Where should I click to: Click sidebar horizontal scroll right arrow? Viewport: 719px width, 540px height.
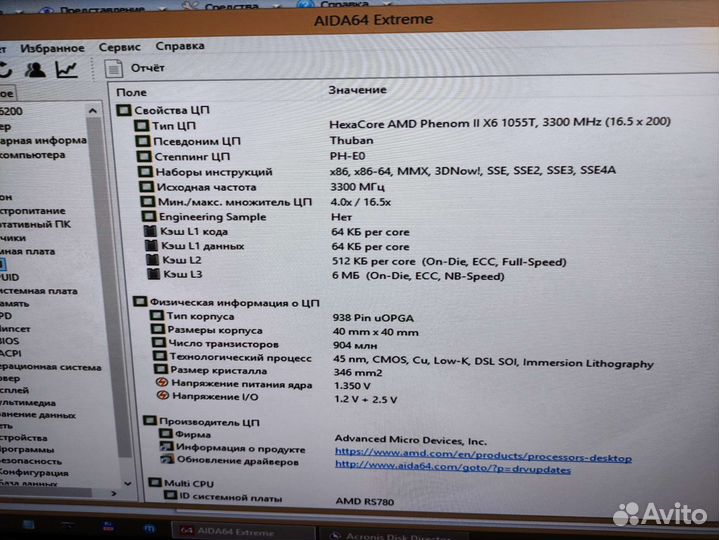point(114,493)
